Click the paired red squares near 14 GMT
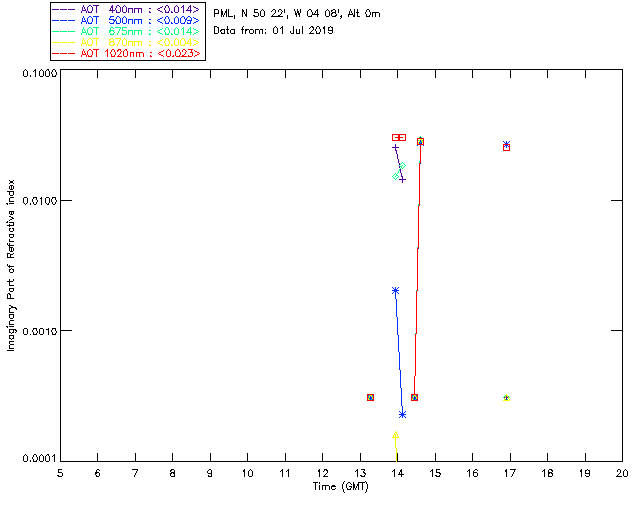This screenshot has width=640, height=512. (x=399, y=138)
